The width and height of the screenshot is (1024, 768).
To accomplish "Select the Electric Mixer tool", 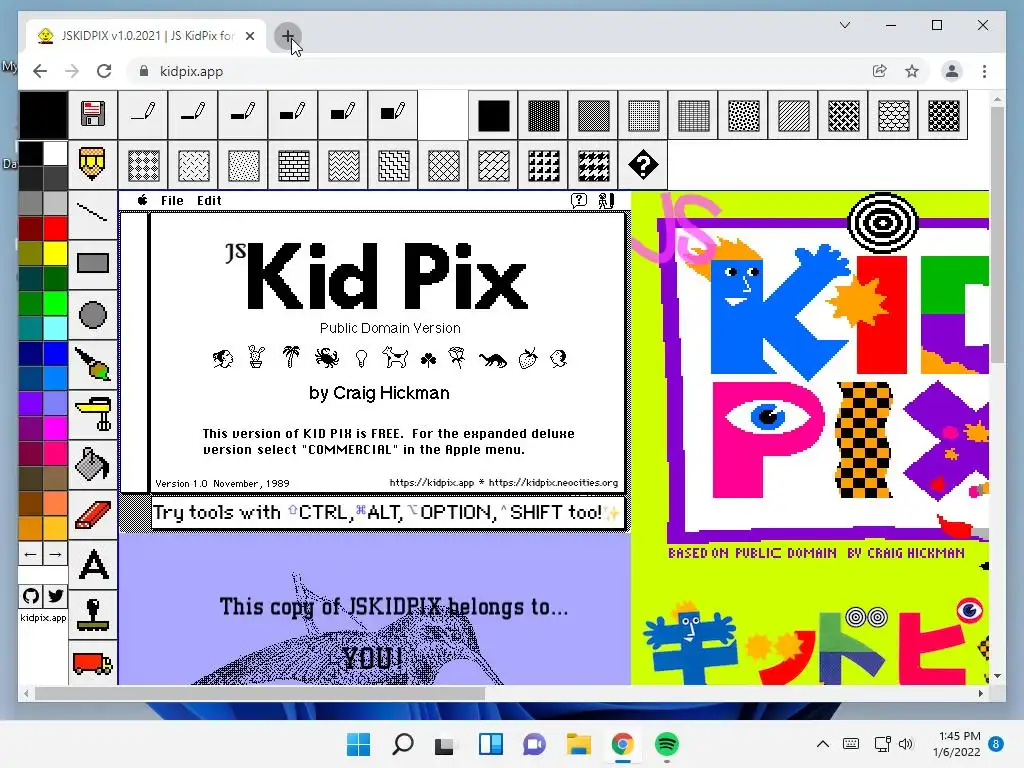I will pos(93,414).
